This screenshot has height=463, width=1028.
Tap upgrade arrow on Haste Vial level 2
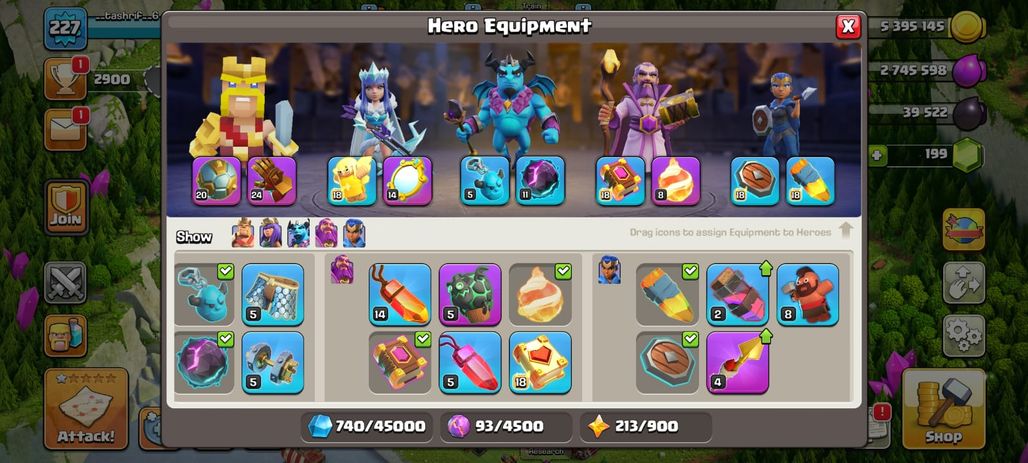(x=765, y=268)
